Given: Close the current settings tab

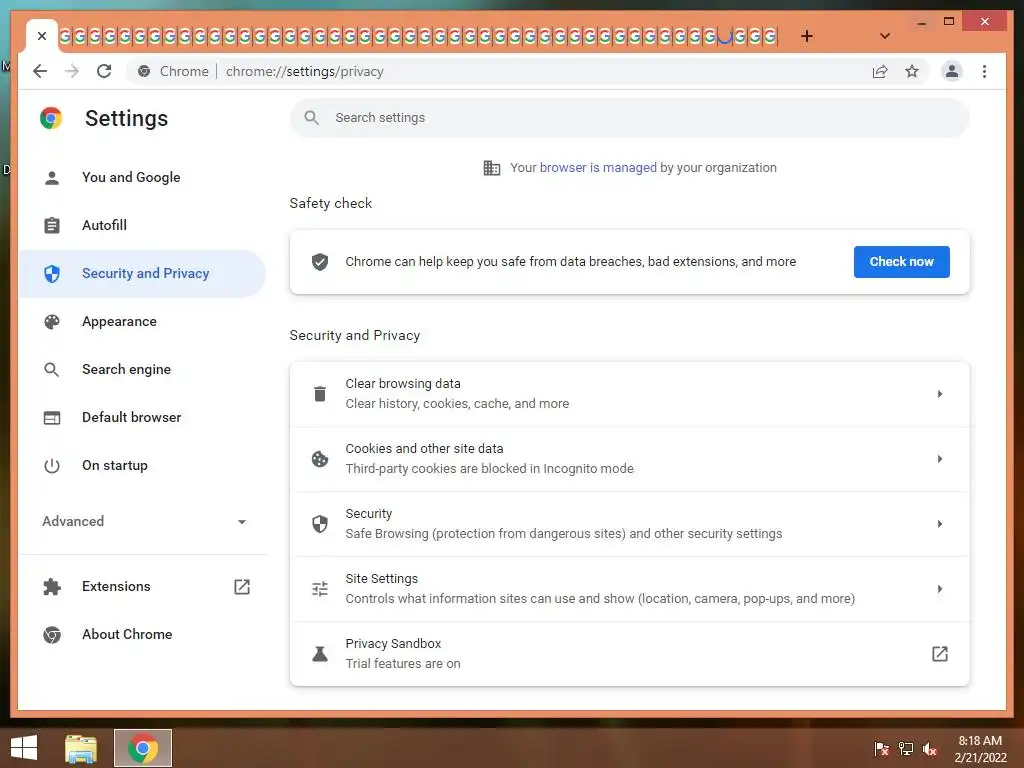Looking at the screenshot, I should [x=42, y=36].
